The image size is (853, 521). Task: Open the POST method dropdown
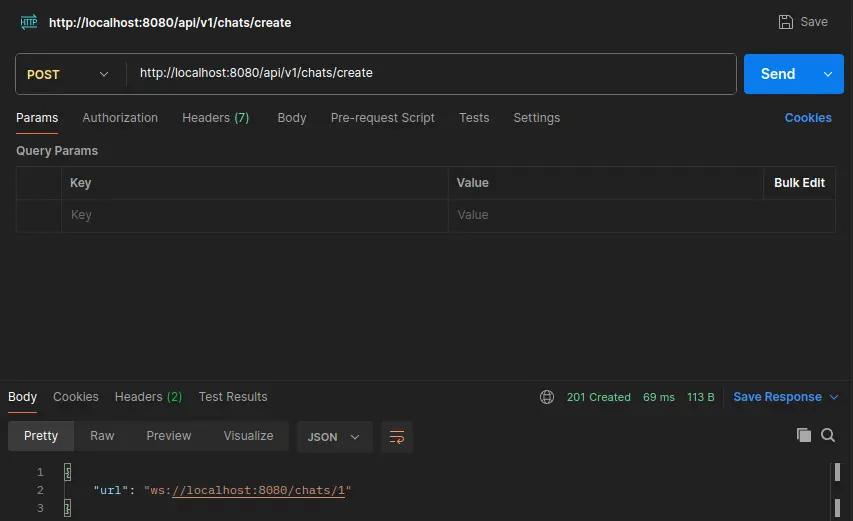pos(69,74)
